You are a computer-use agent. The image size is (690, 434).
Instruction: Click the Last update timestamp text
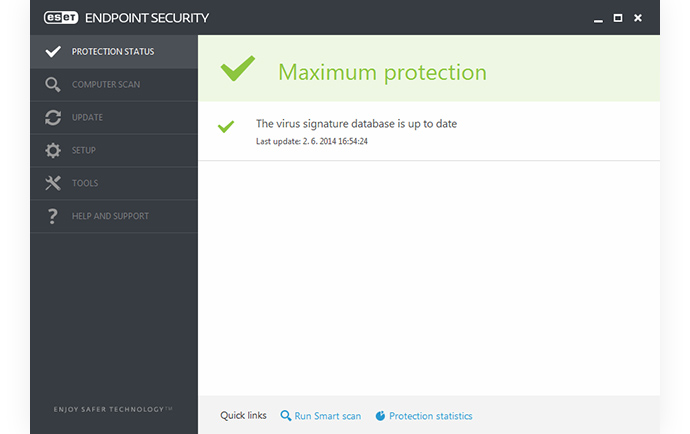tap(312, 141)
